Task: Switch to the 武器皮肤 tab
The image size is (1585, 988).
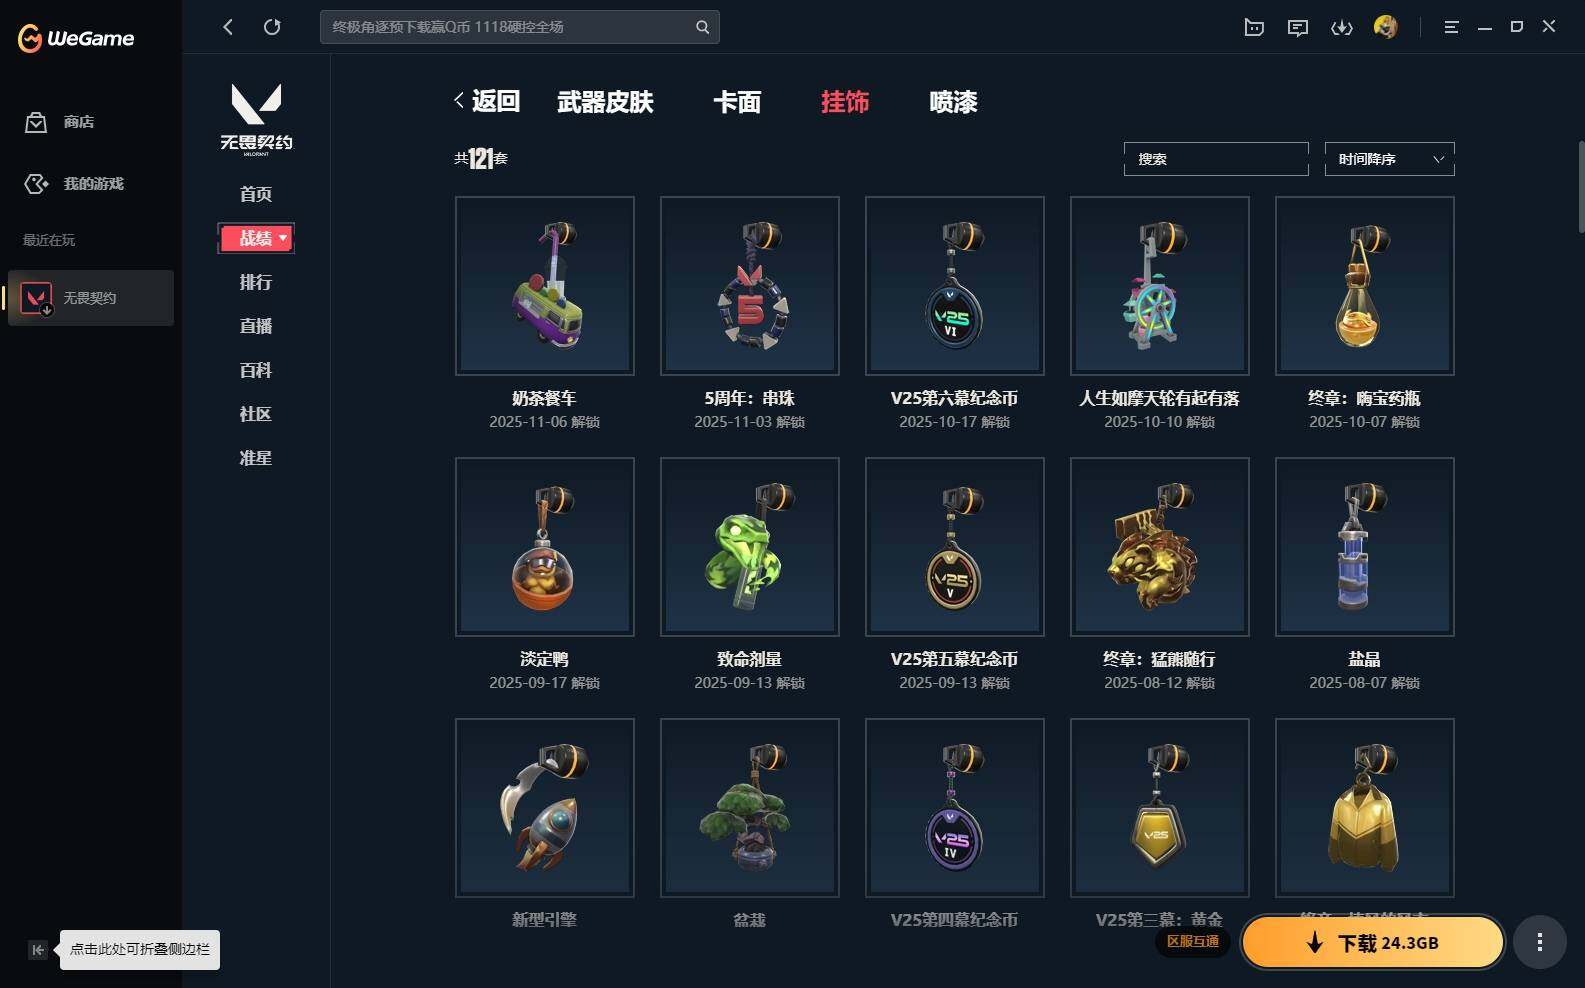Action: [605, 102]
